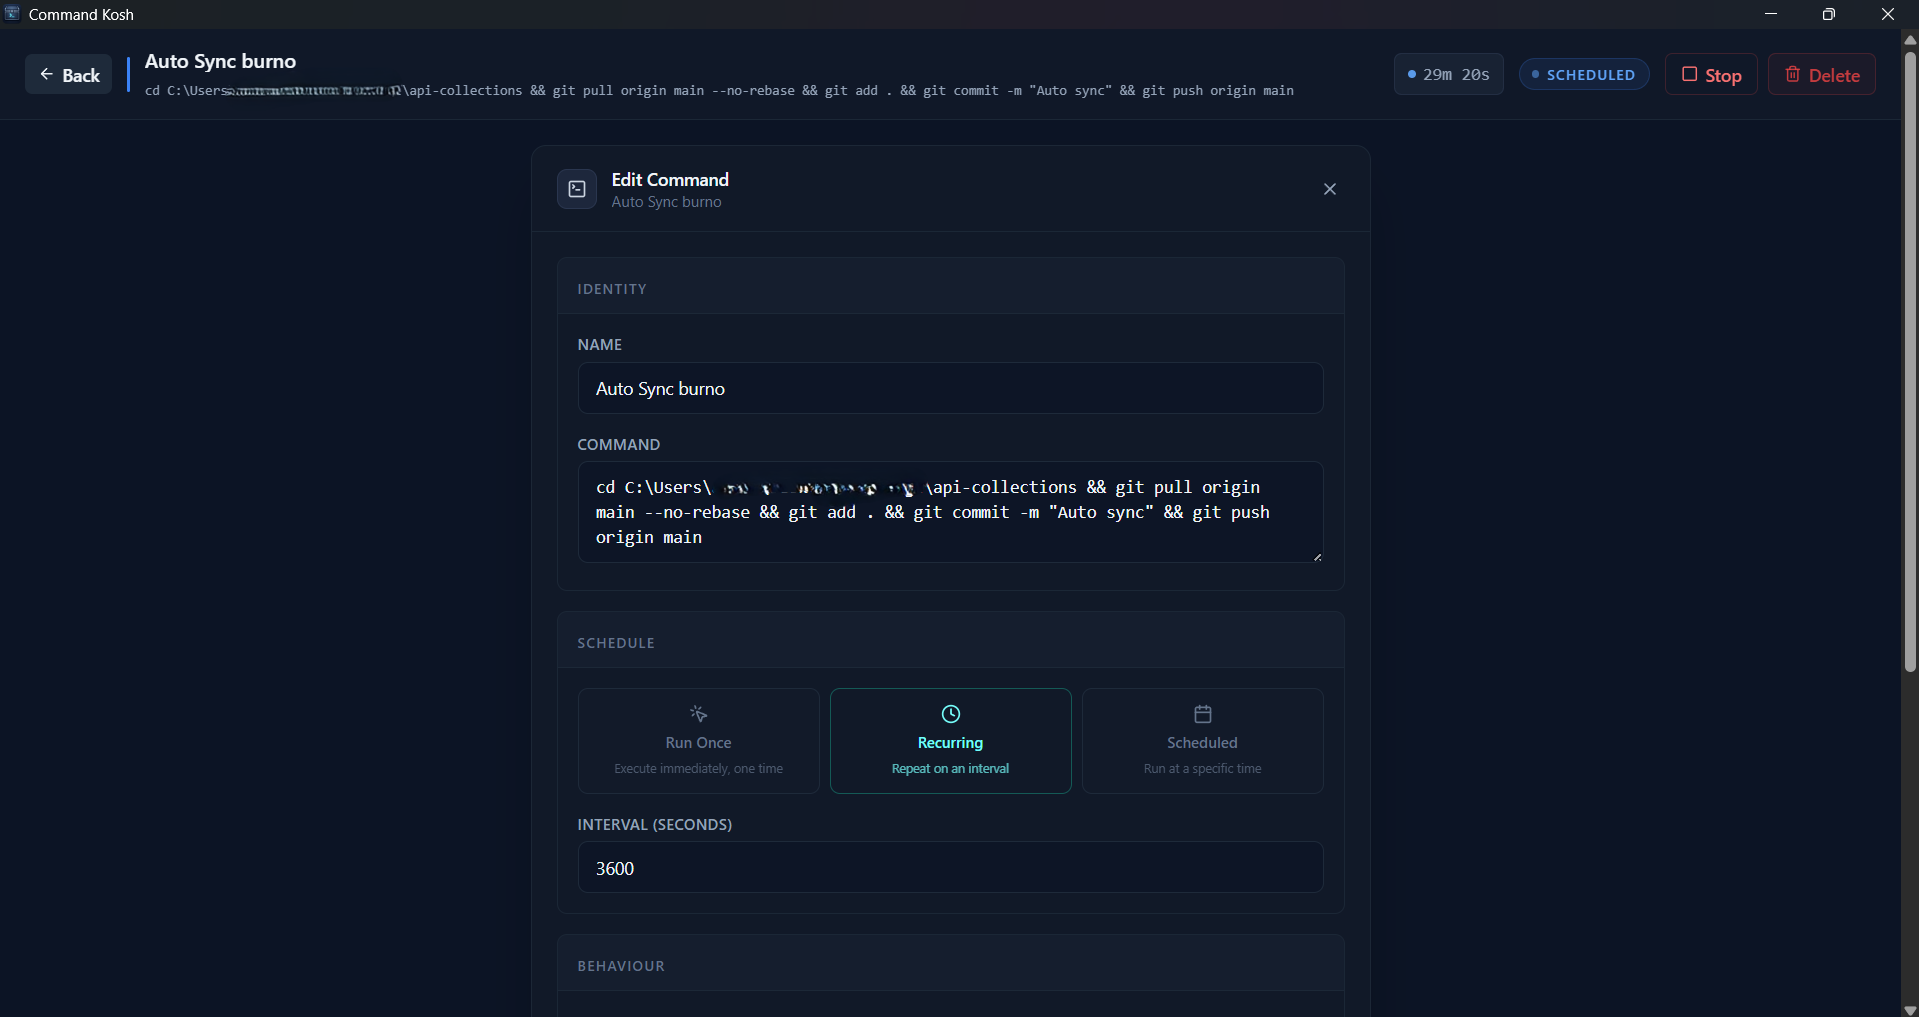Click the vertical scrollbar thumb
The width and height of the screenshot is (1919, 1017).
coord(1910,360)
